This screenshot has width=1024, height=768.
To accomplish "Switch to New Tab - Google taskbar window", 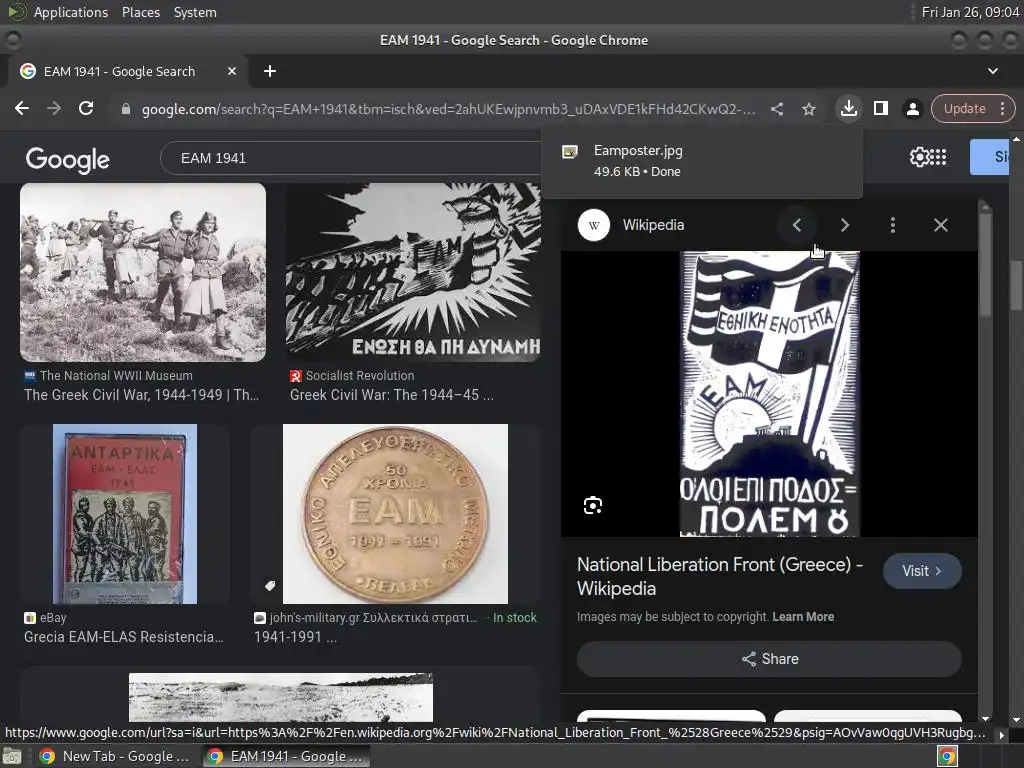I will click(115, 756).
